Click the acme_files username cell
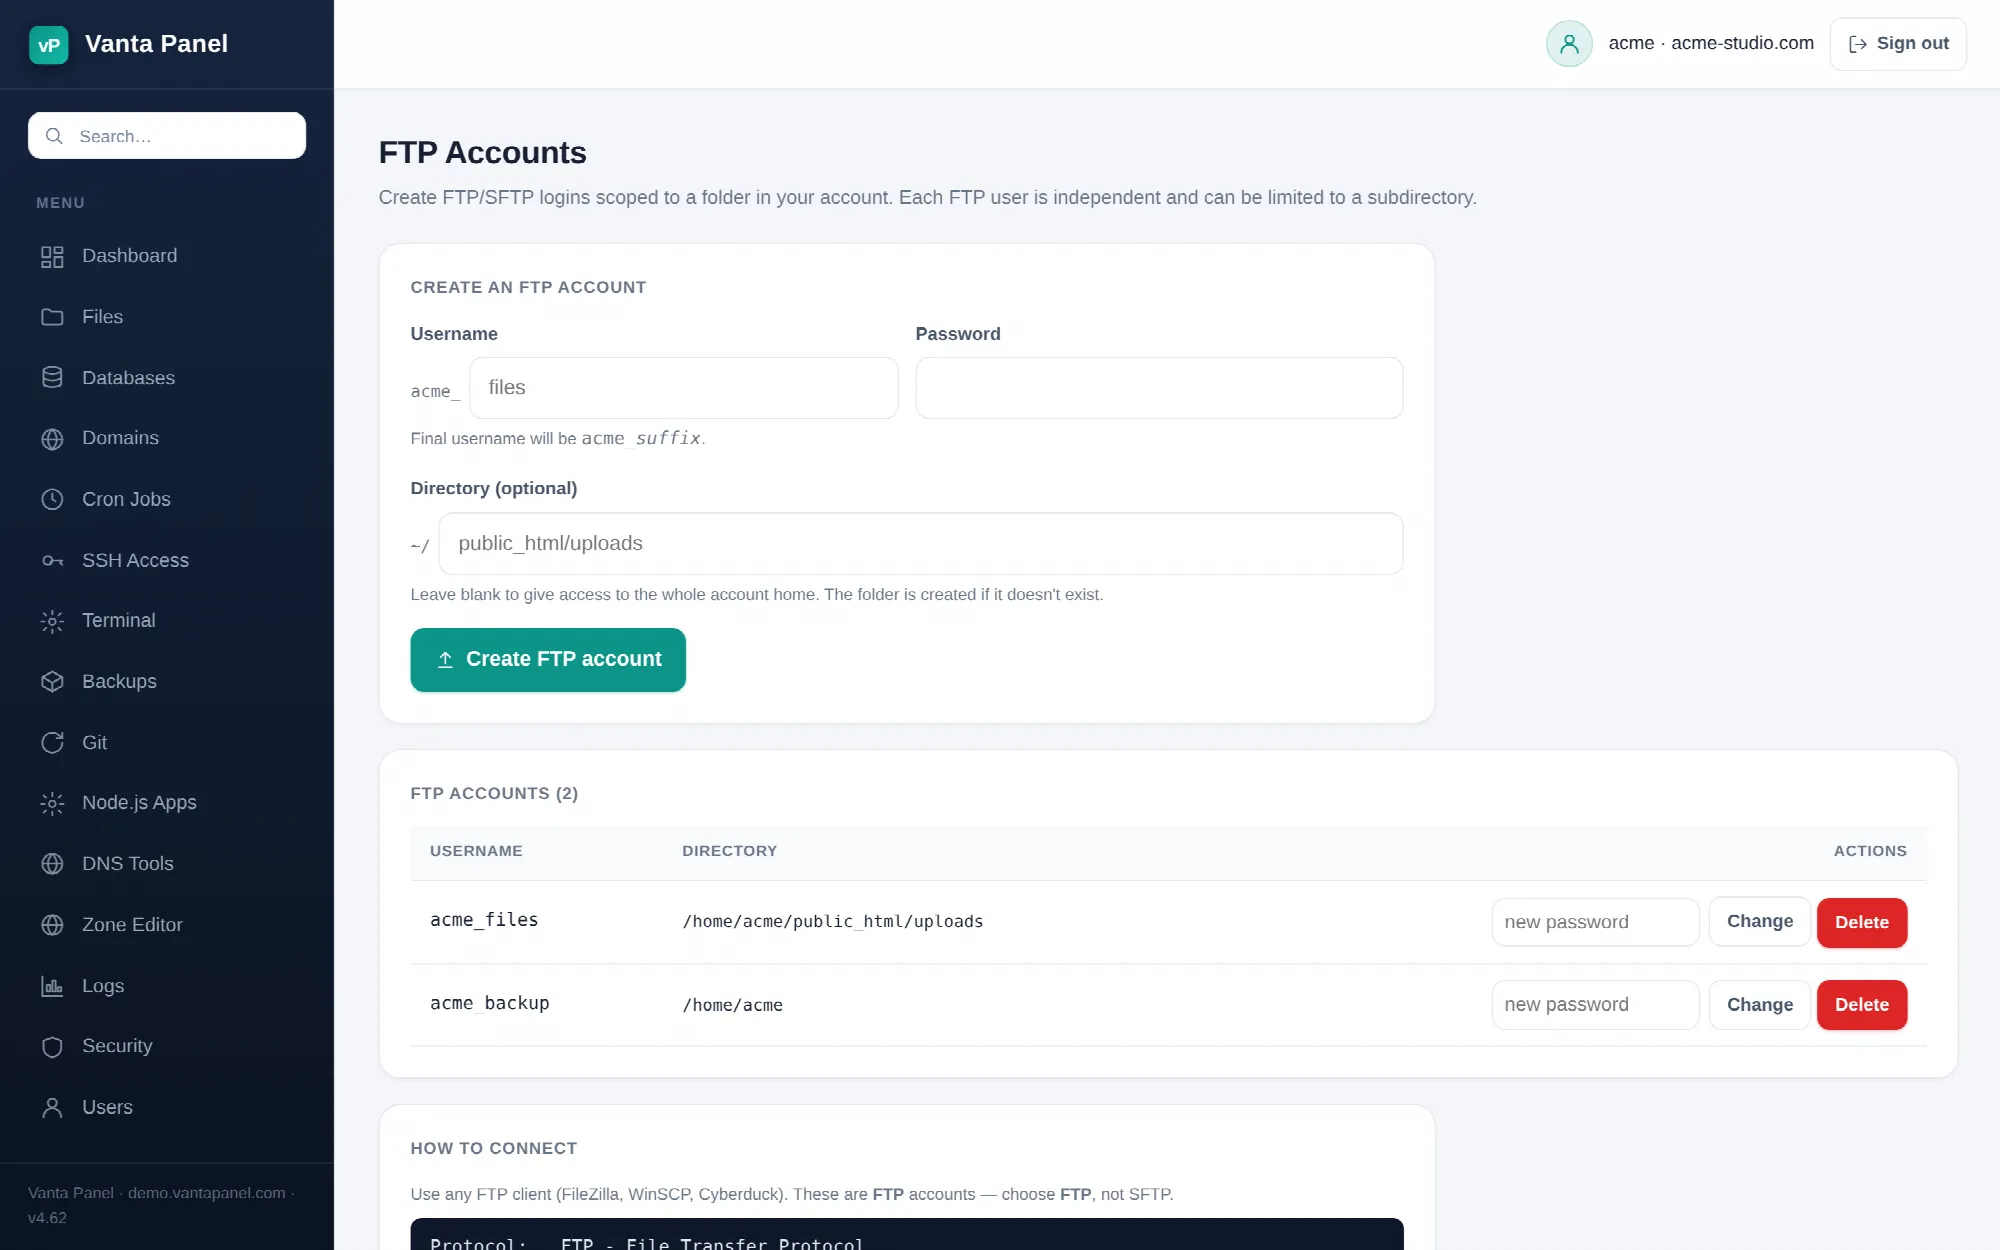Screen dimensions: 2000x1250 point(484,920)
